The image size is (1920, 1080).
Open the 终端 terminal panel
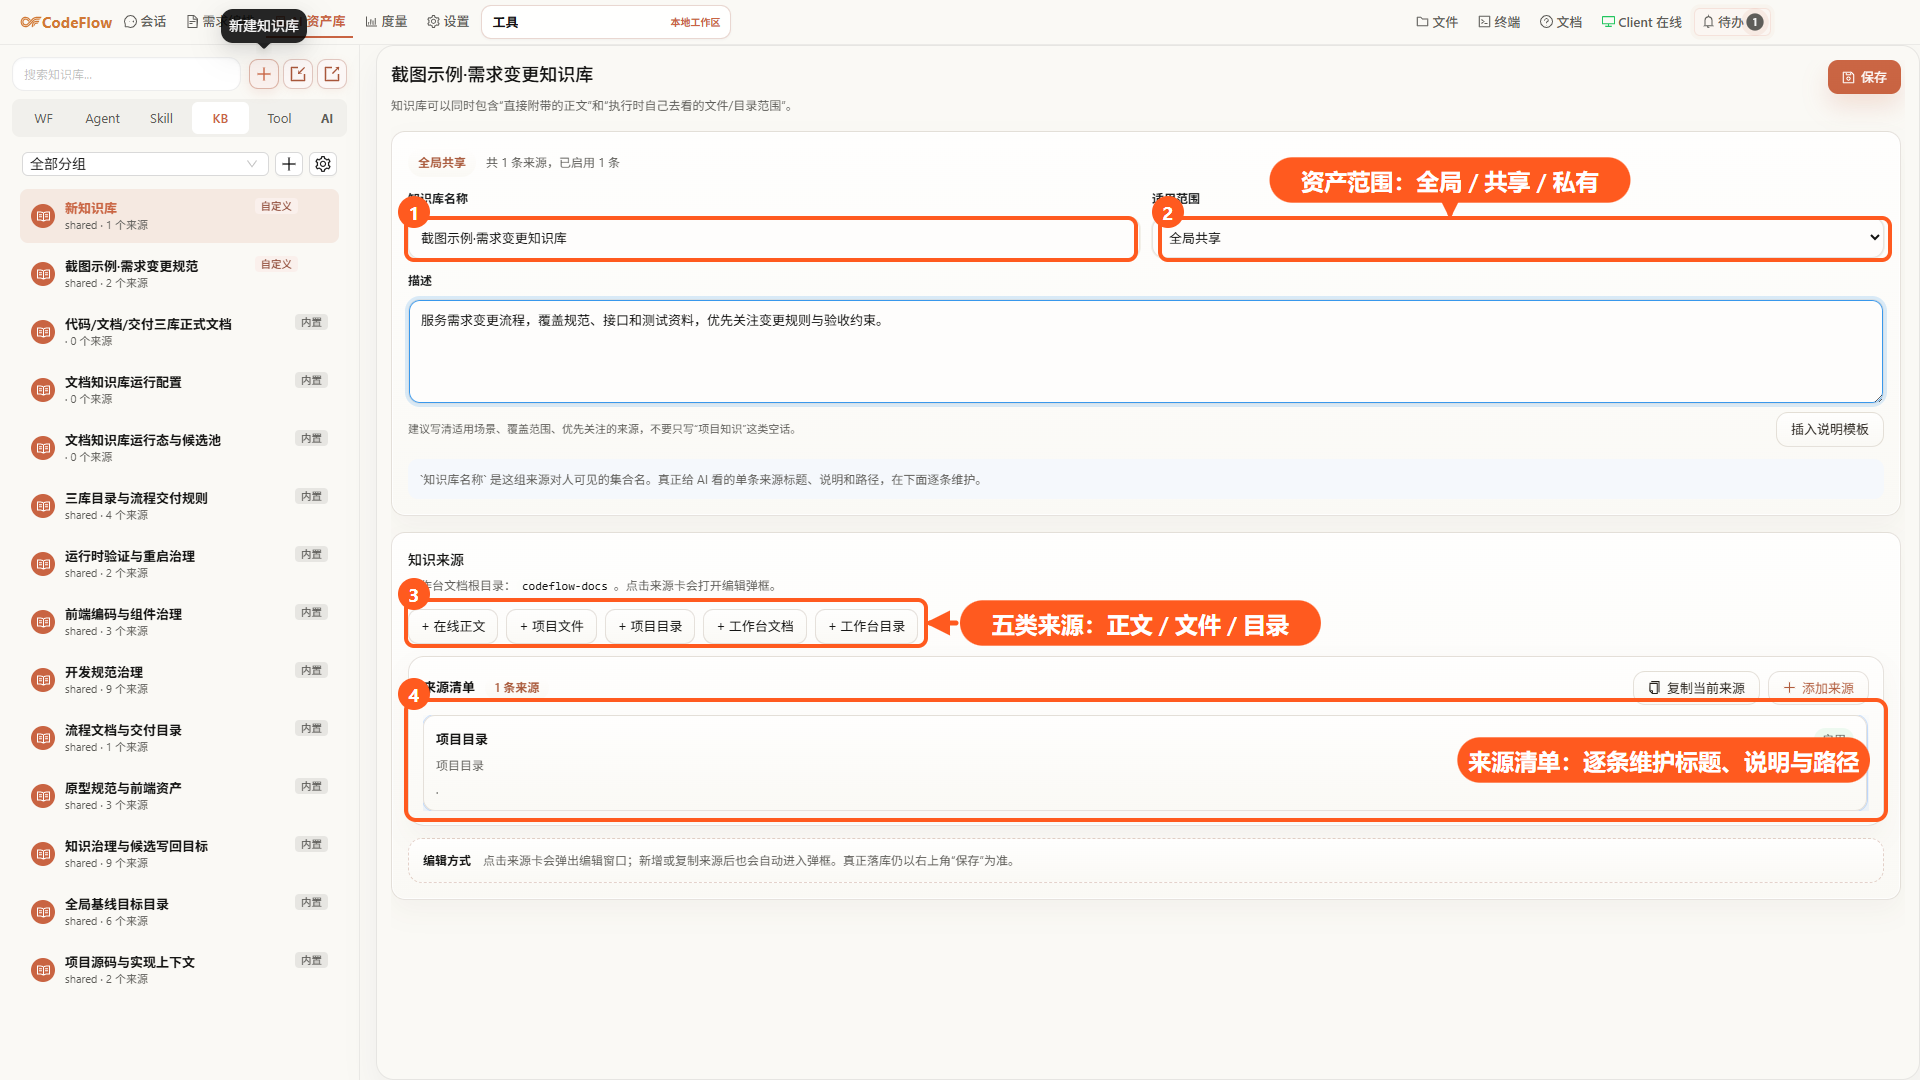[1499, 22]
